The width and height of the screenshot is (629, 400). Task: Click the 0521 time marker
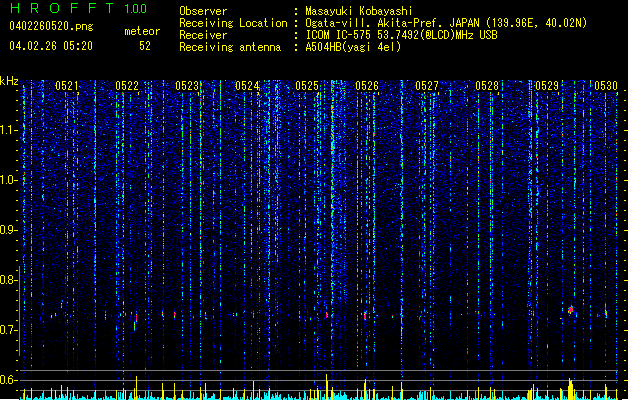click(67, 86)
